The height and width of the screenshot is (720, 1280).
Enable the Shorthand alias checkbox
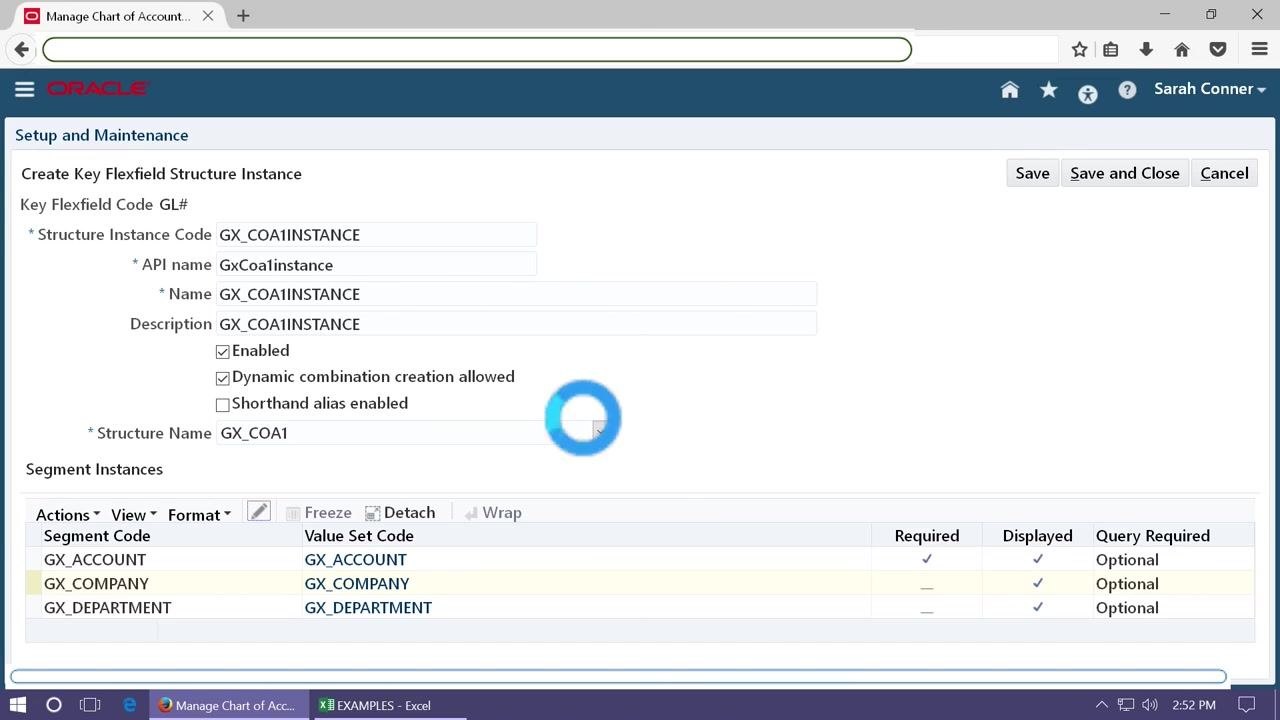point(223,405)
